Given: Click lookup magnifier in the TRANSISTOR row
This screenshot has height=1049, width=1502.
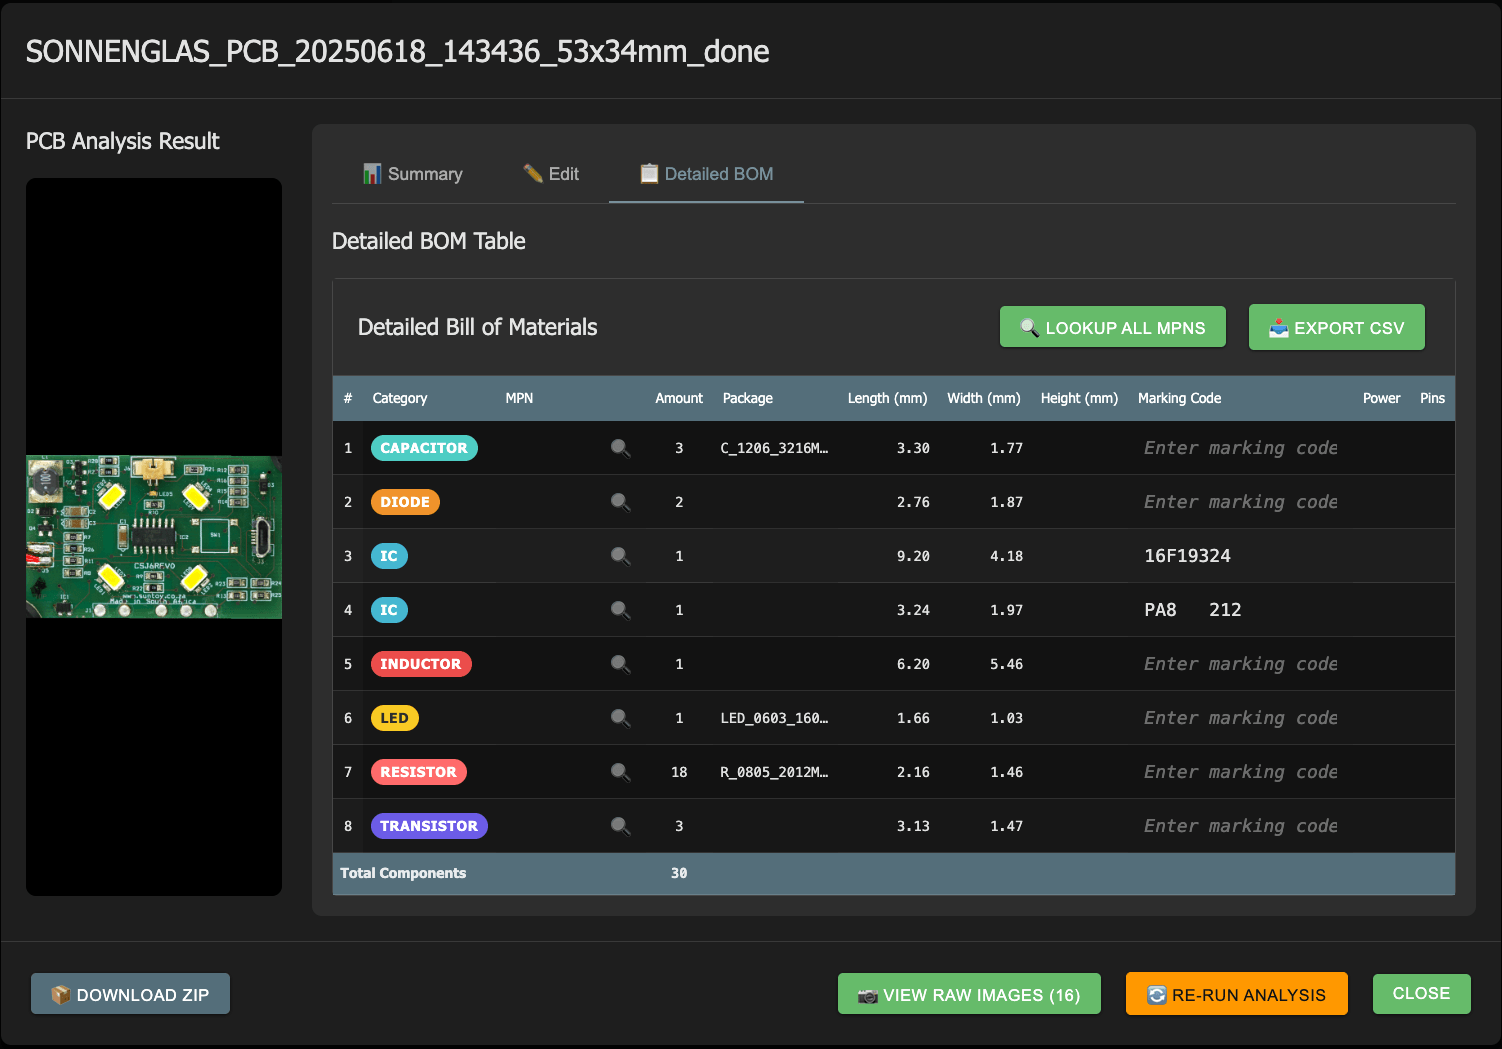Looking at the screenshot, I should click(620, 826).
